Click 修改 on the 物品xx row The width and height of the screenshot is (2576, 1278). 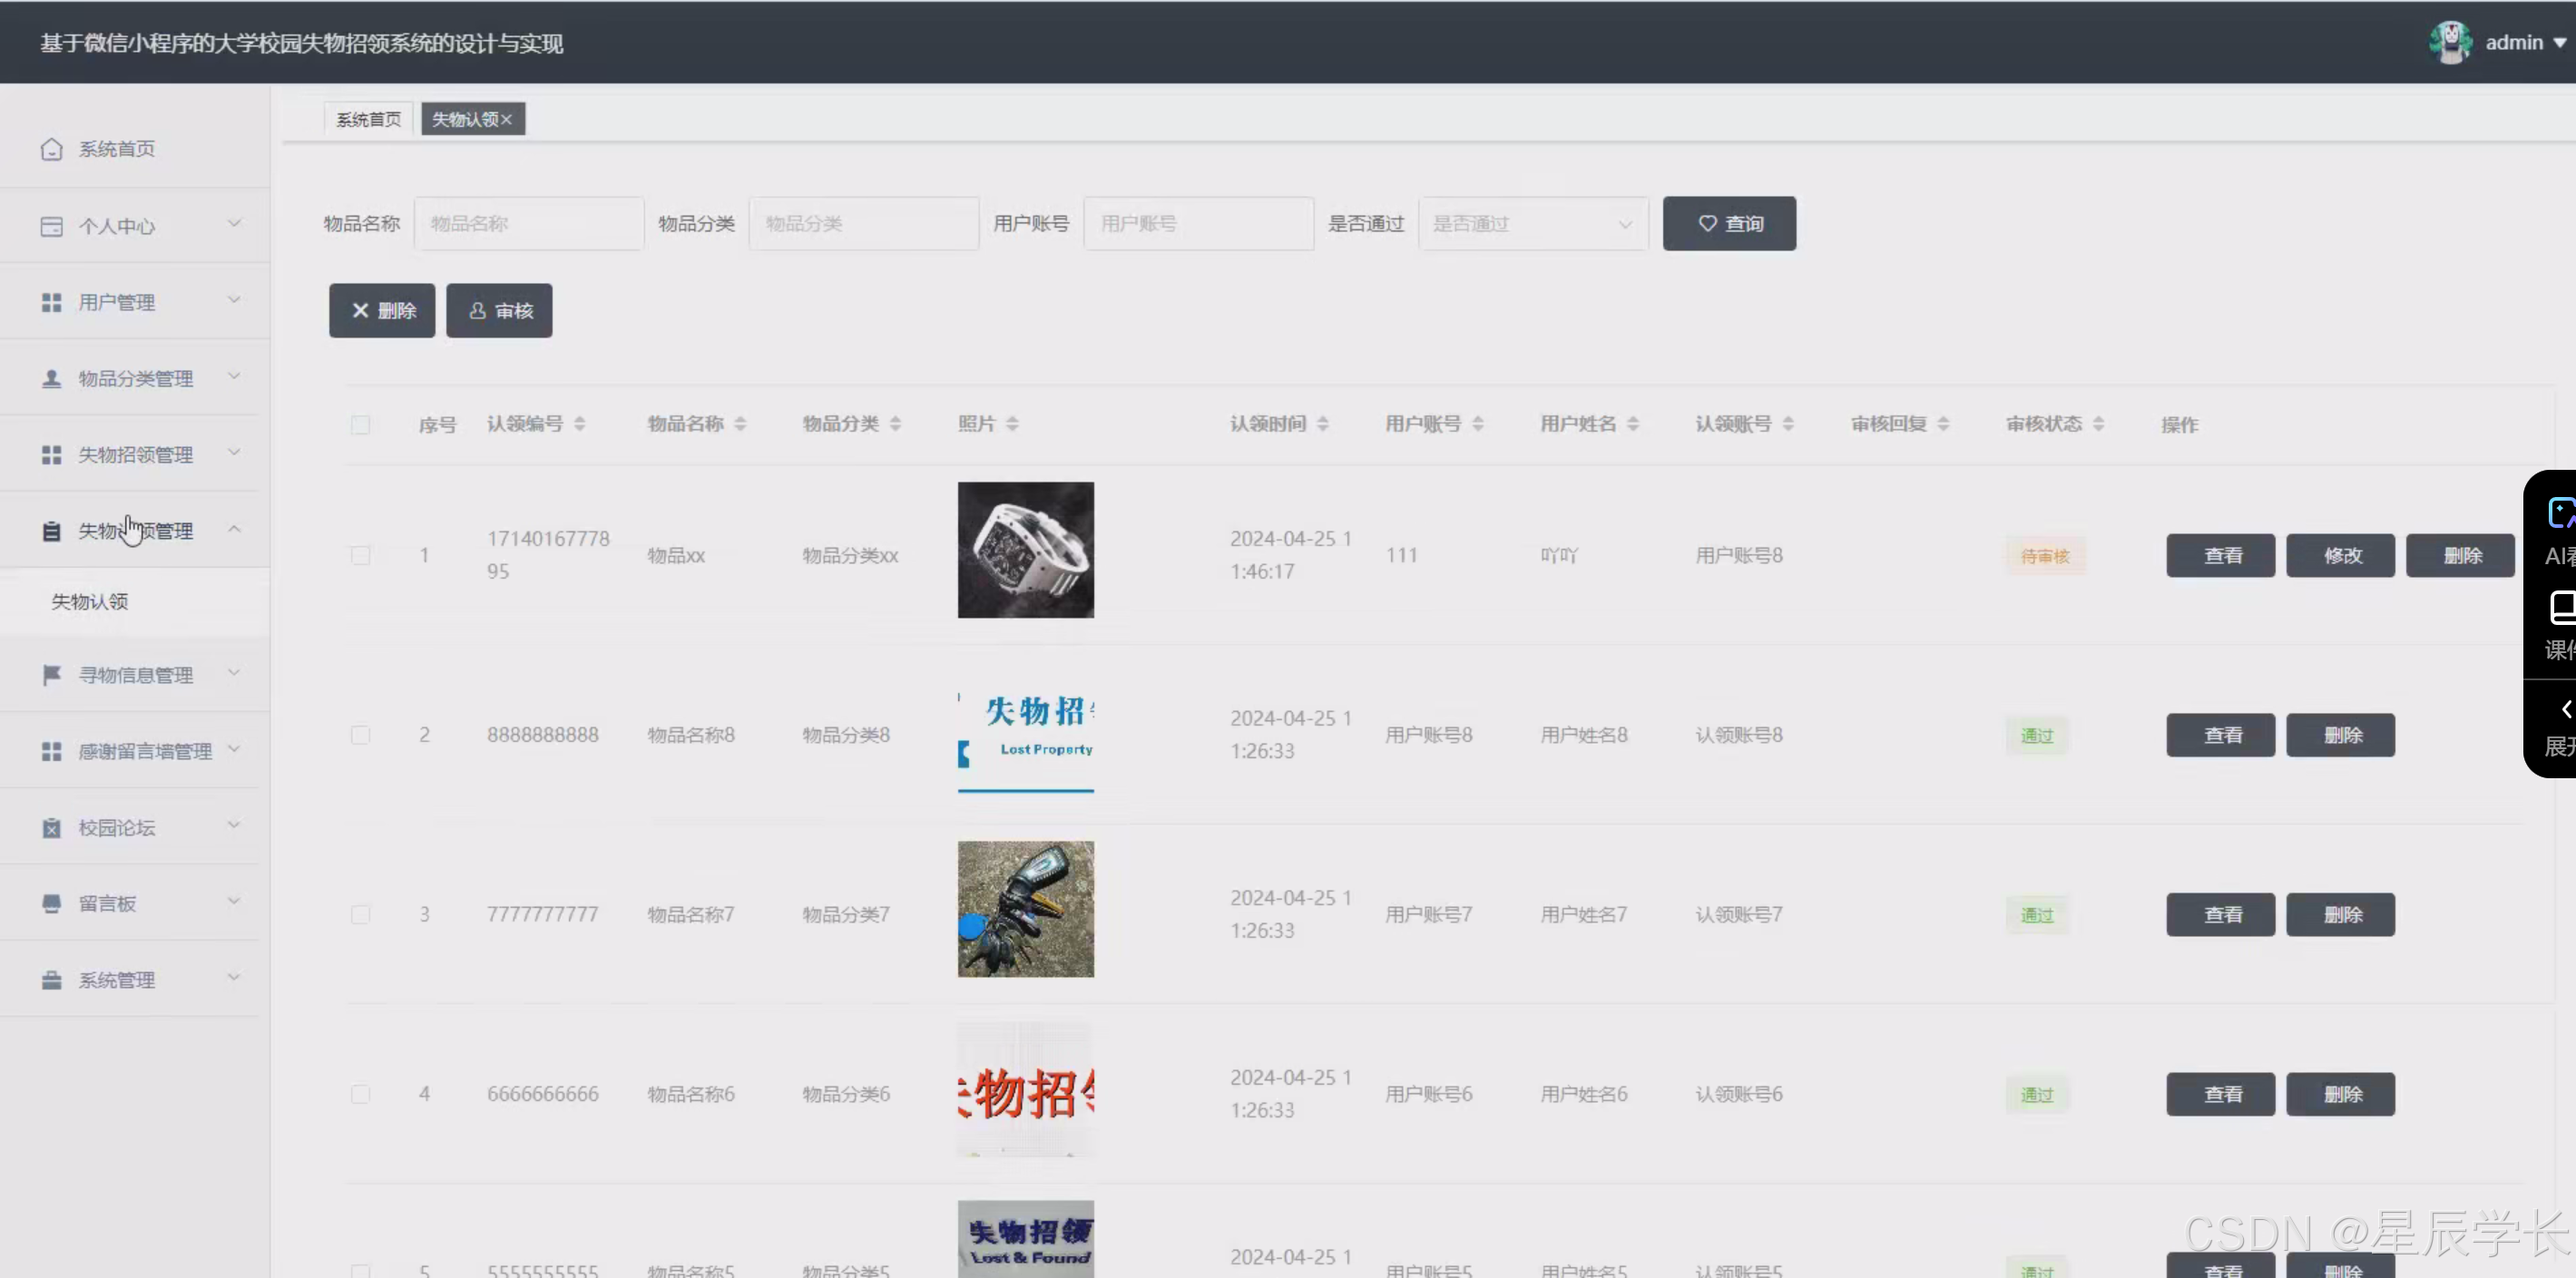click(x=2340, y=555)
